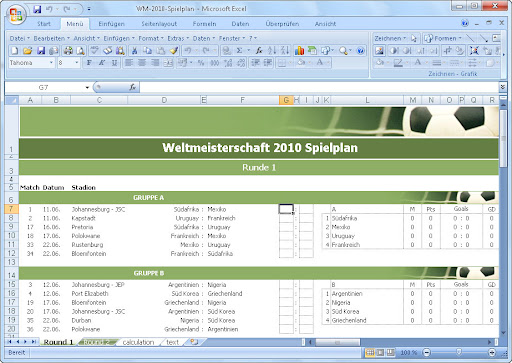Click the first sheet navigation arrow
512x363 pixels.
click(9, 342)
